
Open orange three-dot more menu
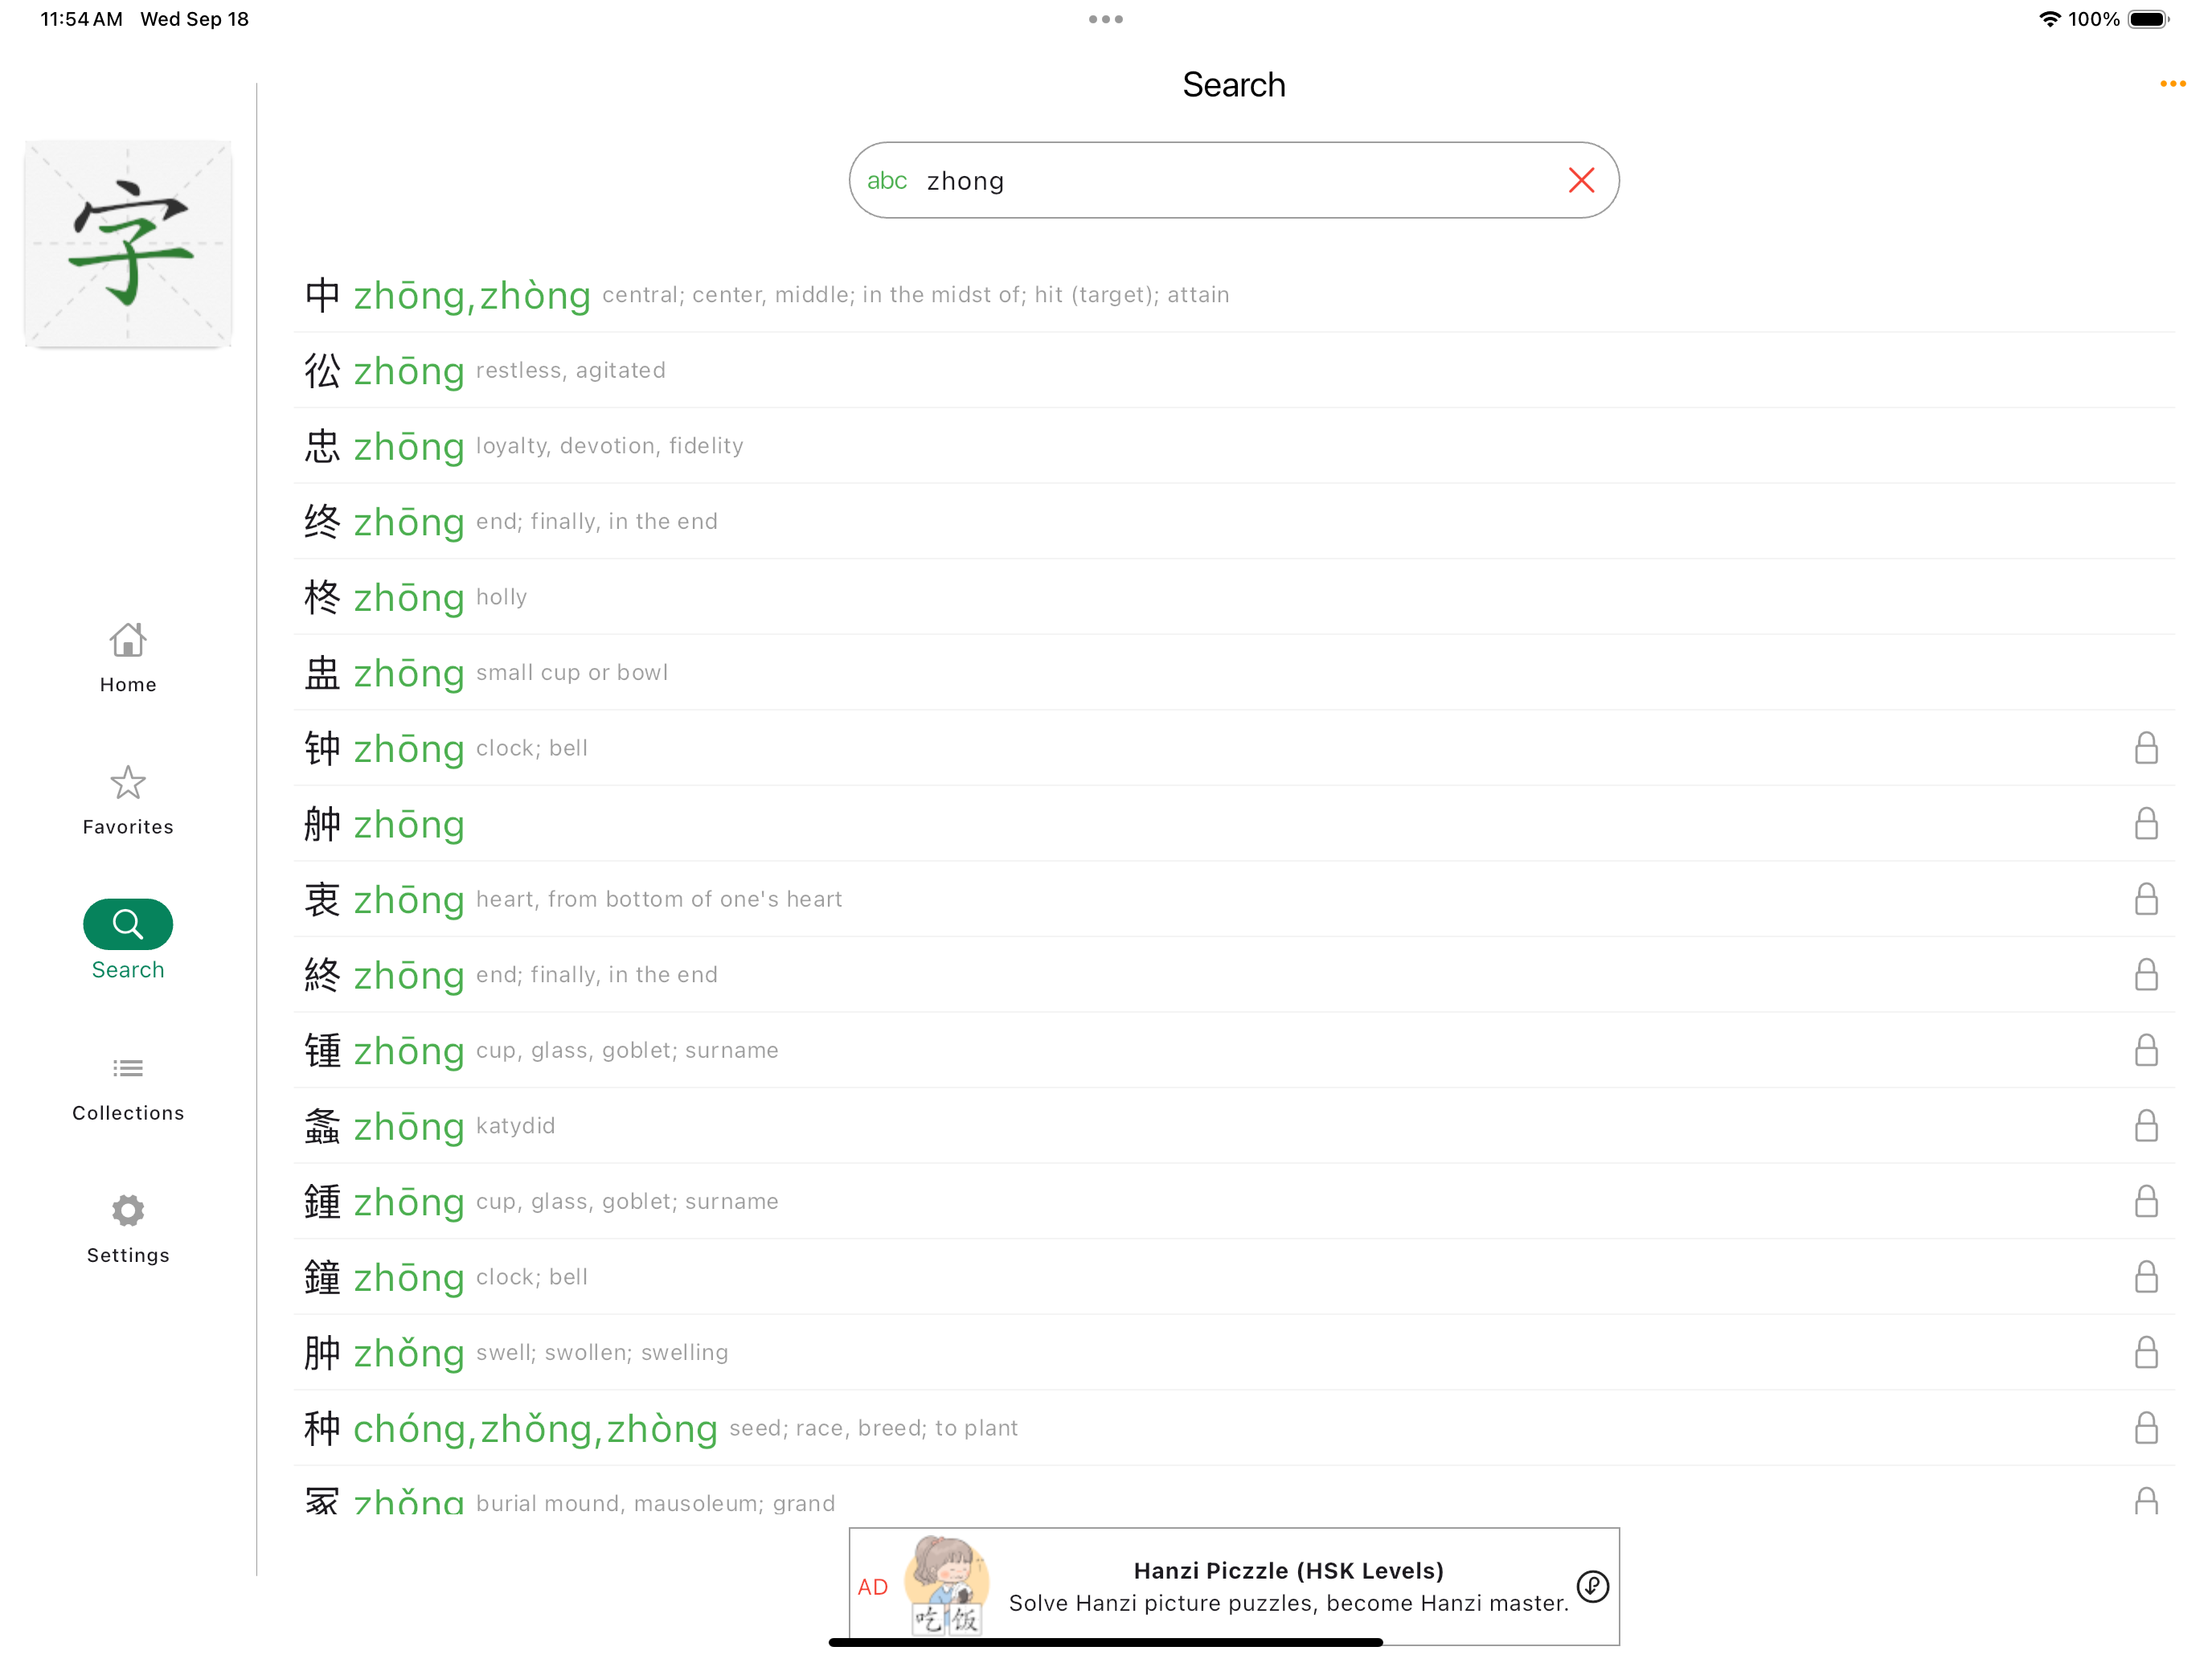coord(2172,84)
